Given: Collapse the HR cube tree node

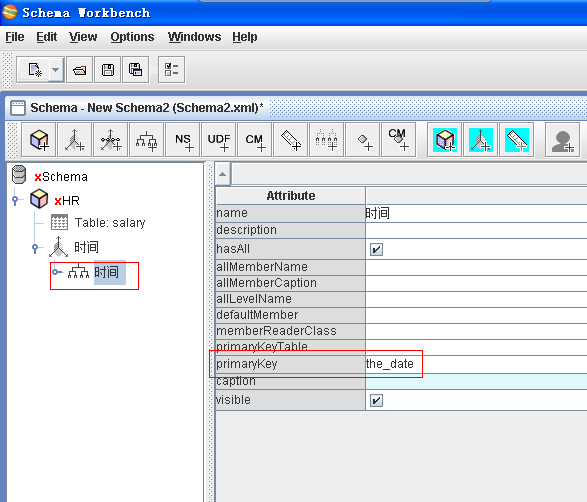Looking at the screenshot, I should coord(15,200).
